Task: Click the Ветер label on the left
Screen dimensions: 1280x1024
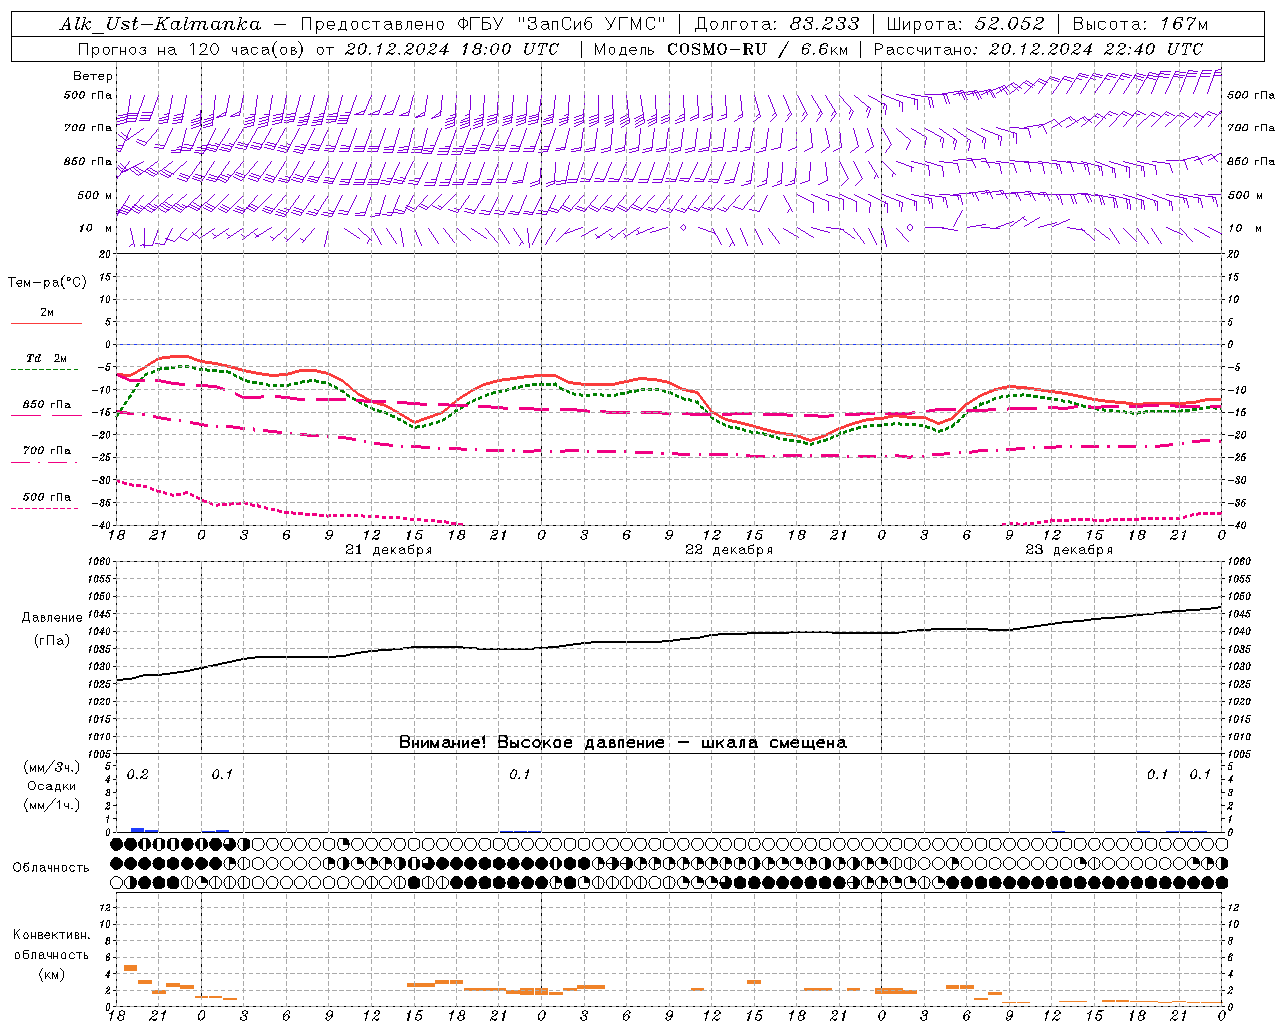Action: [93, 76]
